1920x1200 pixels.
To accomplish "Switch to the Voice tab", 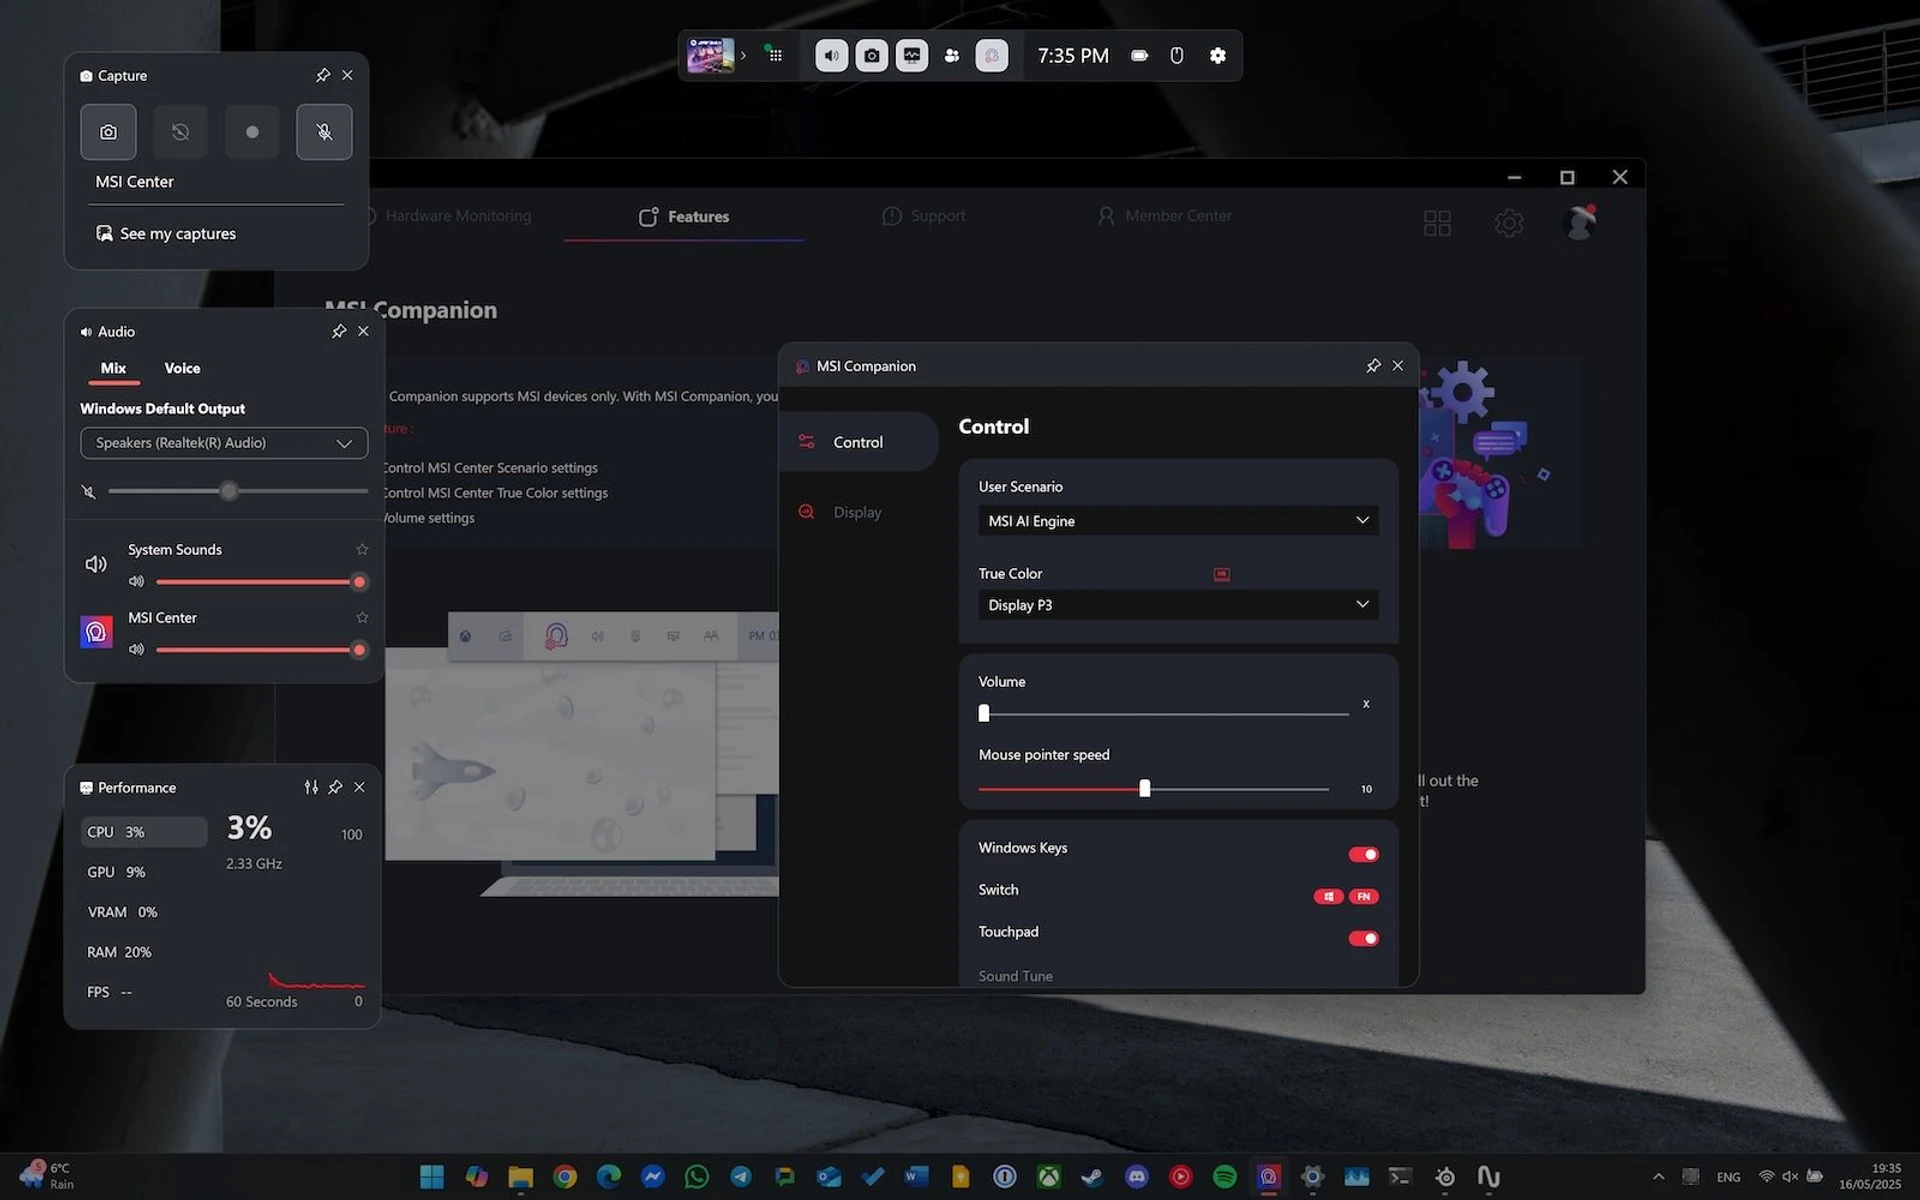I will pyautogui.click(x=182, y=368).
